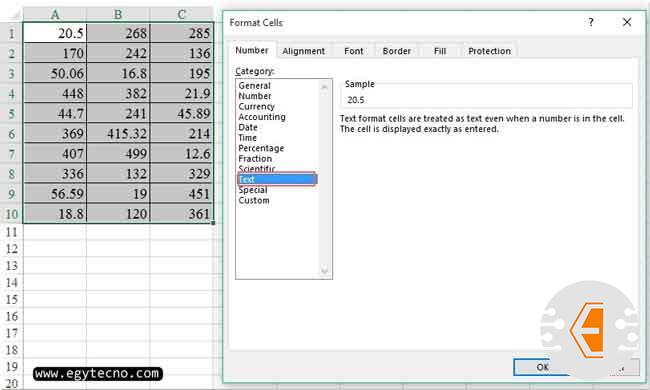Click the Sample preview box showing 20.5

487,99
